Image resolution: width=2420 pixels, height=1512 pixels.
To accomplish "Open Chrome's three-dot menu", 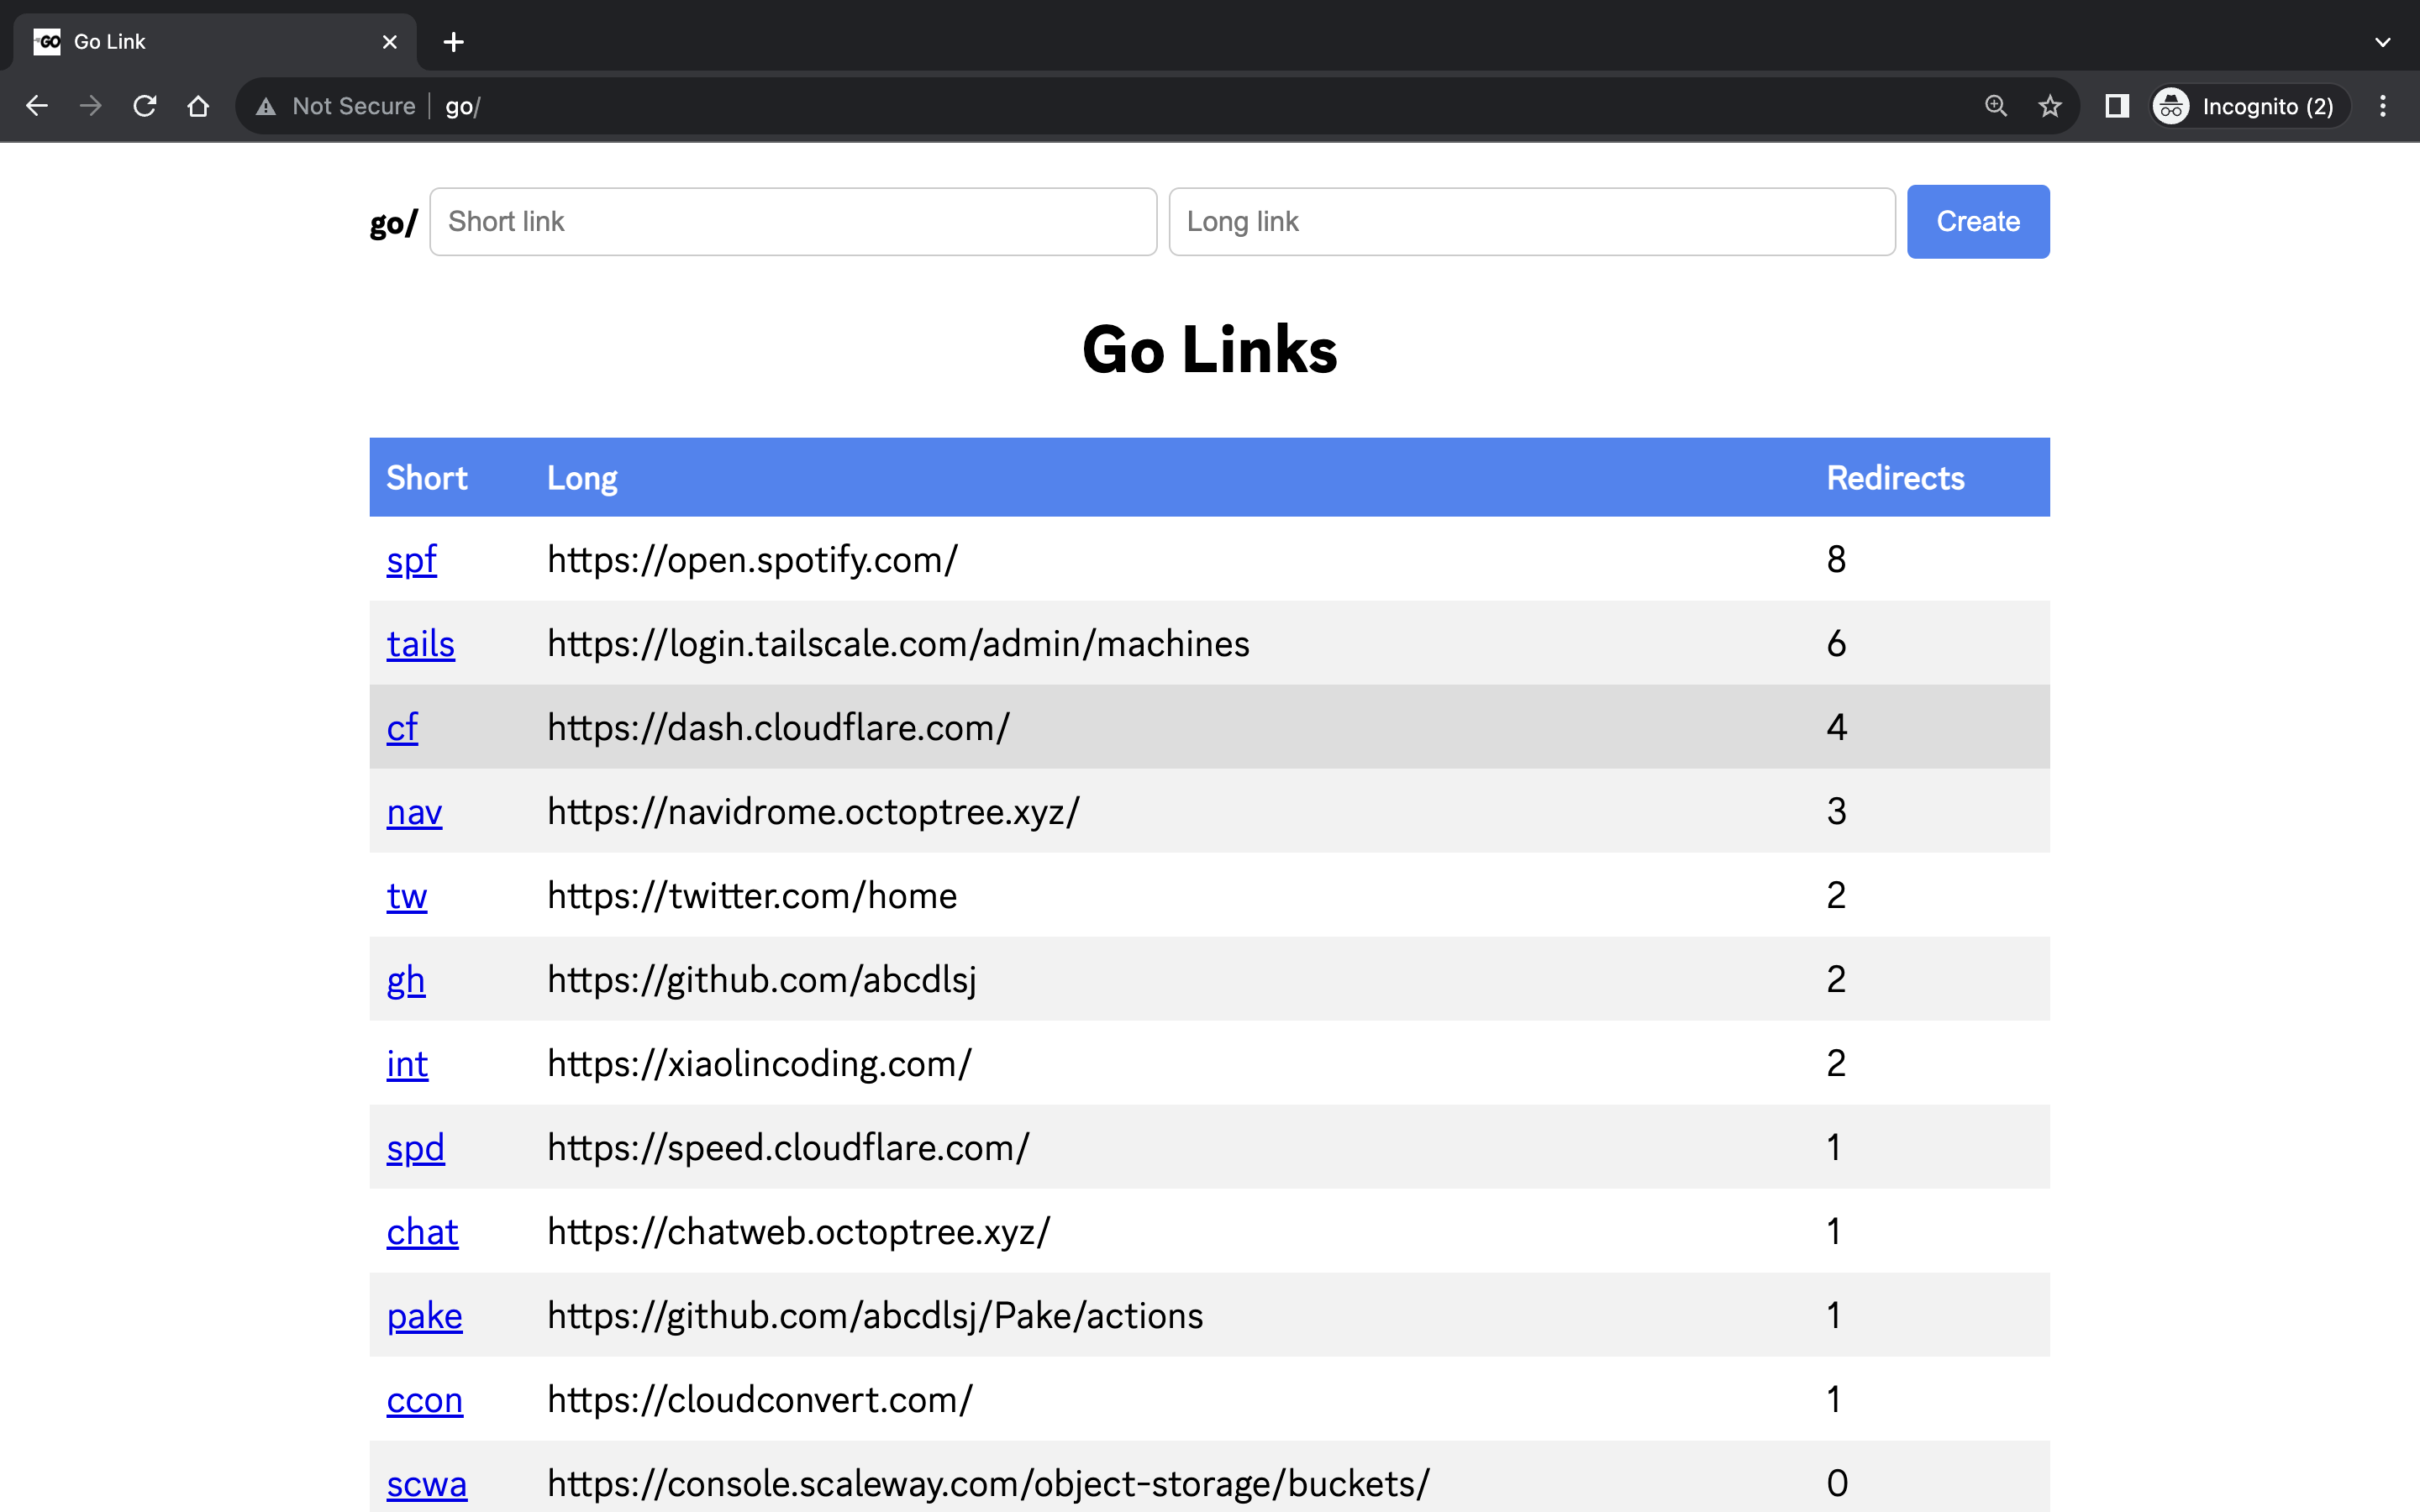I will pos(2384,106).
